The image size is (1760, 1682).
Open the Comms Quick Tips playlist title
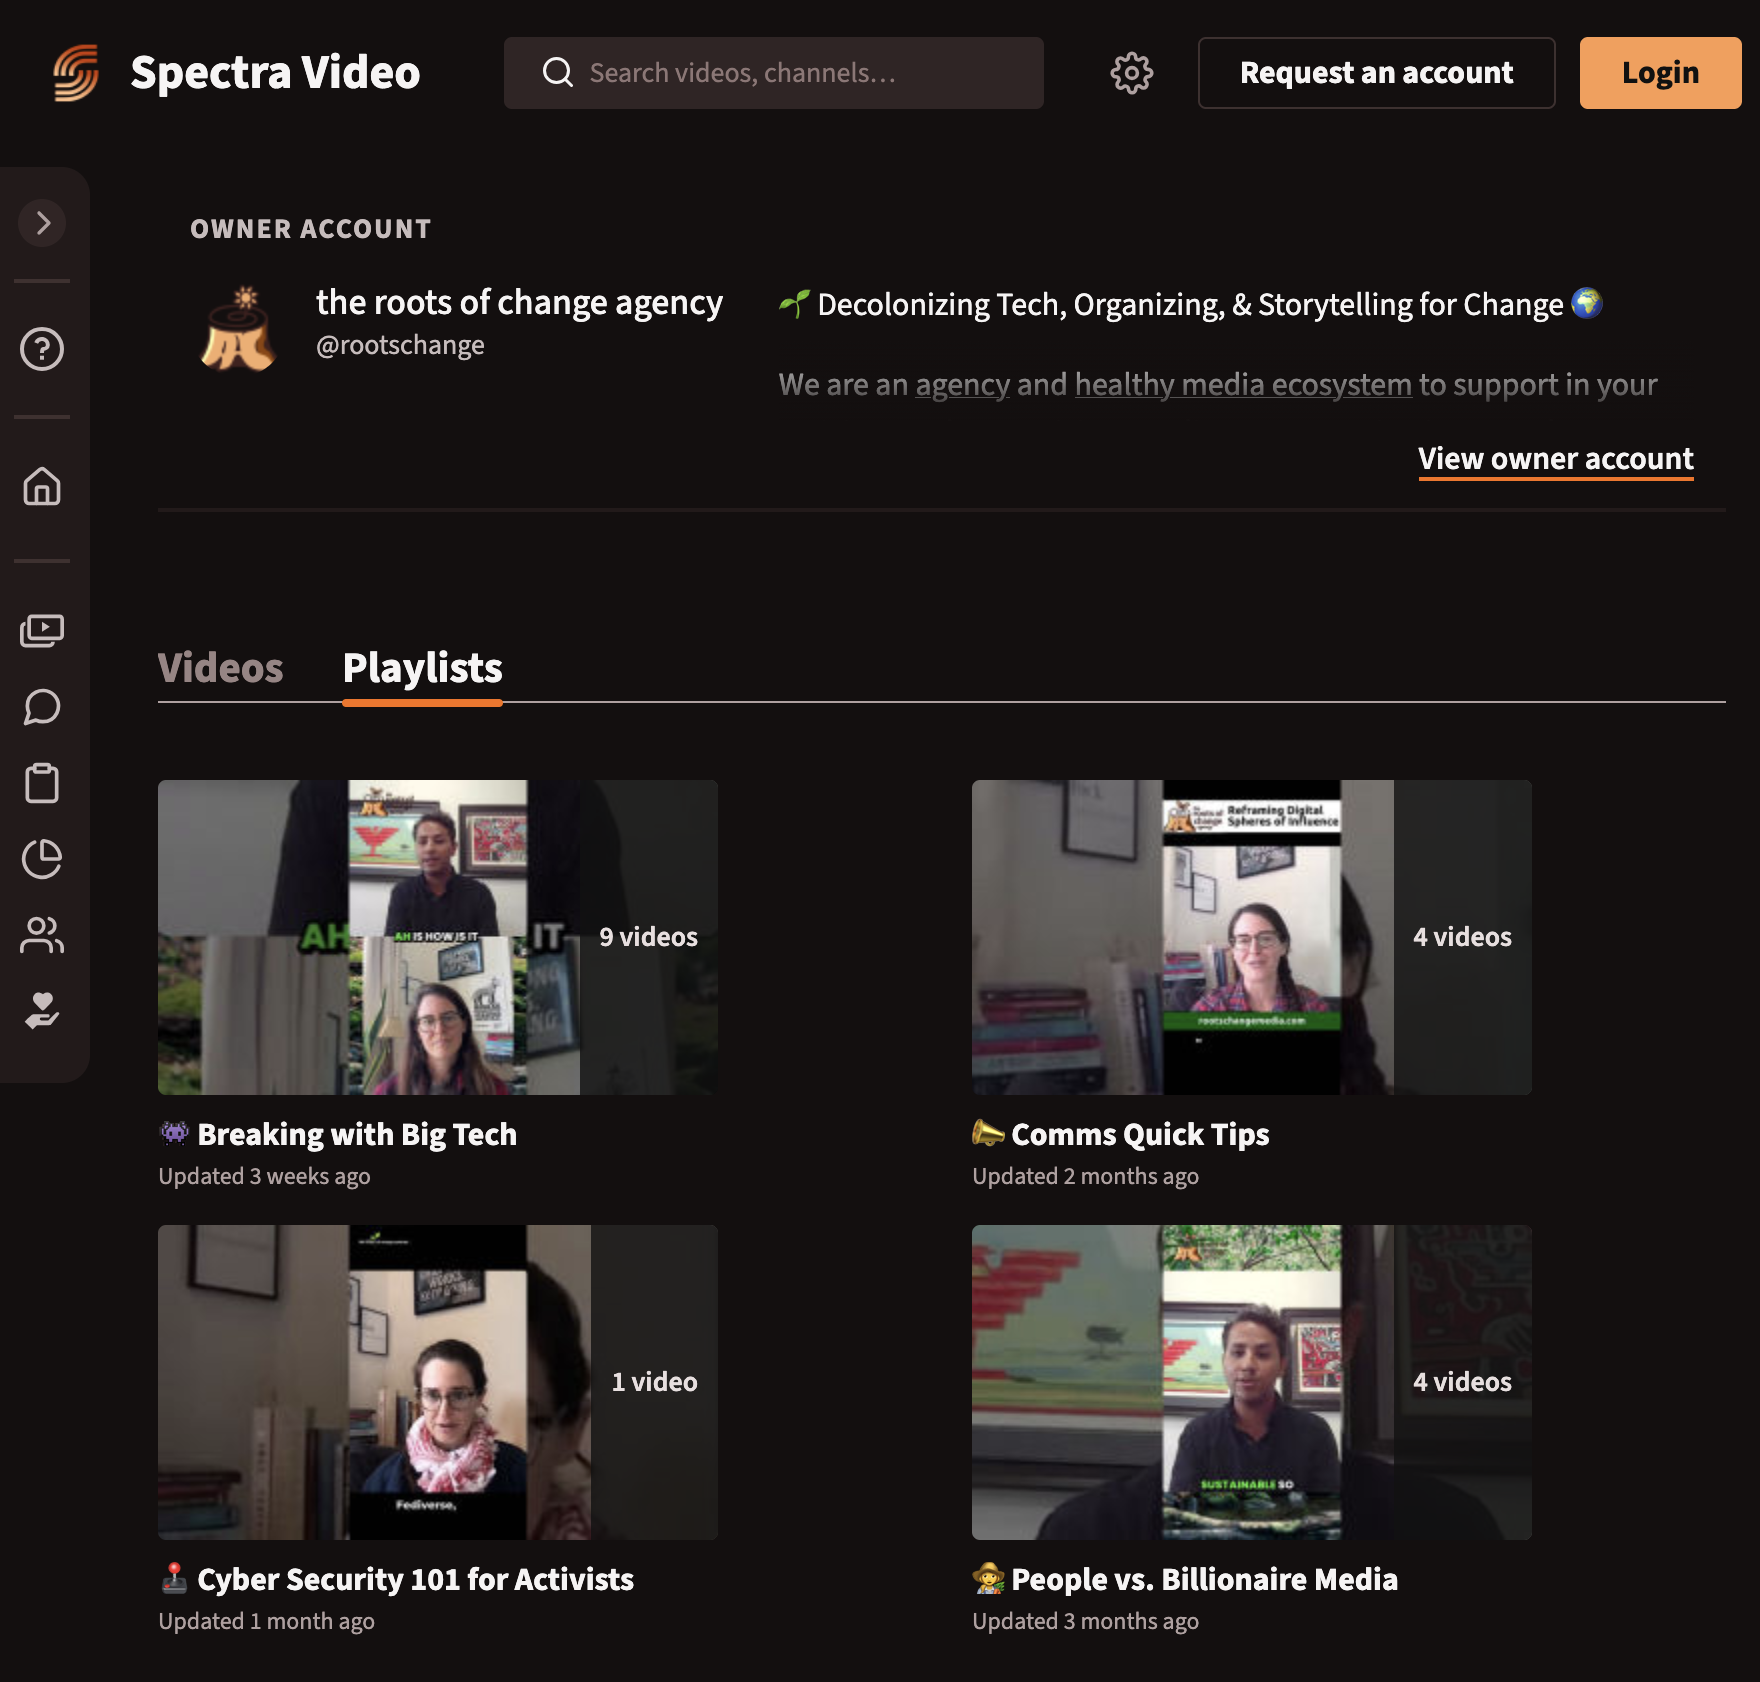pos(1139,1135)
